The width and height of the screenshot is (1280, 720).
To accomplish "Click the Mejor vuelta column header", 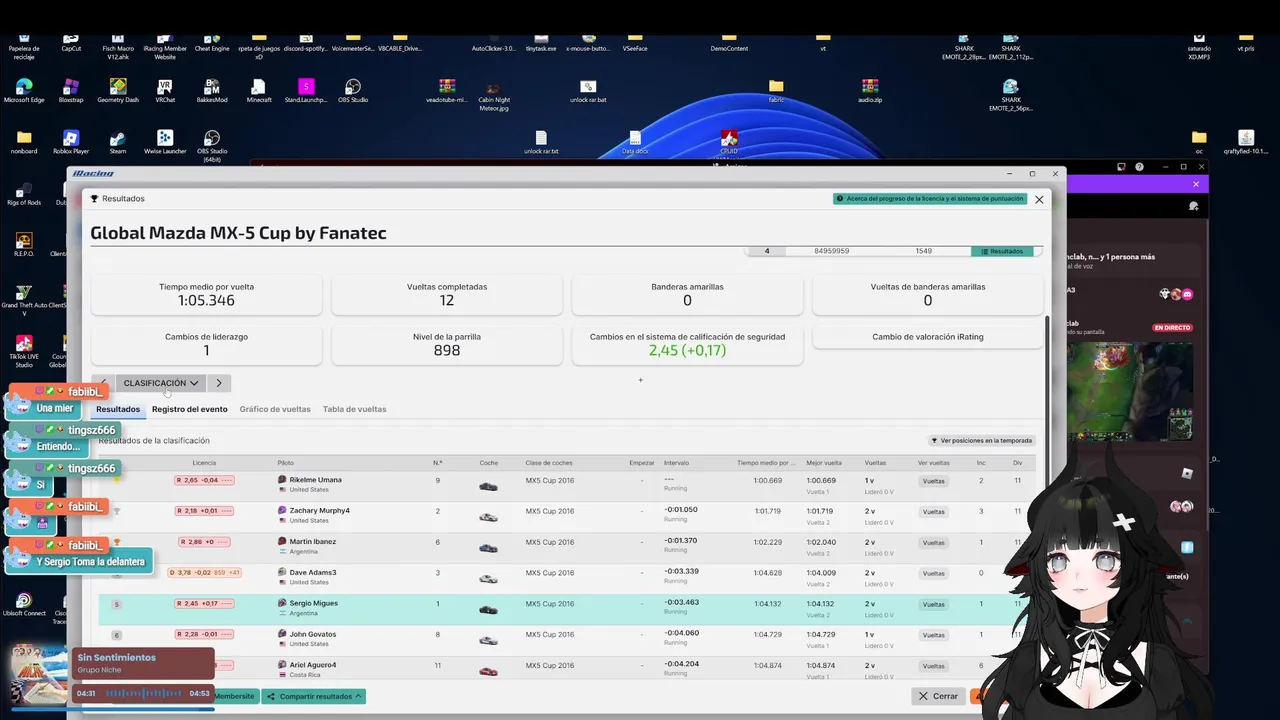I will [824, 463].
